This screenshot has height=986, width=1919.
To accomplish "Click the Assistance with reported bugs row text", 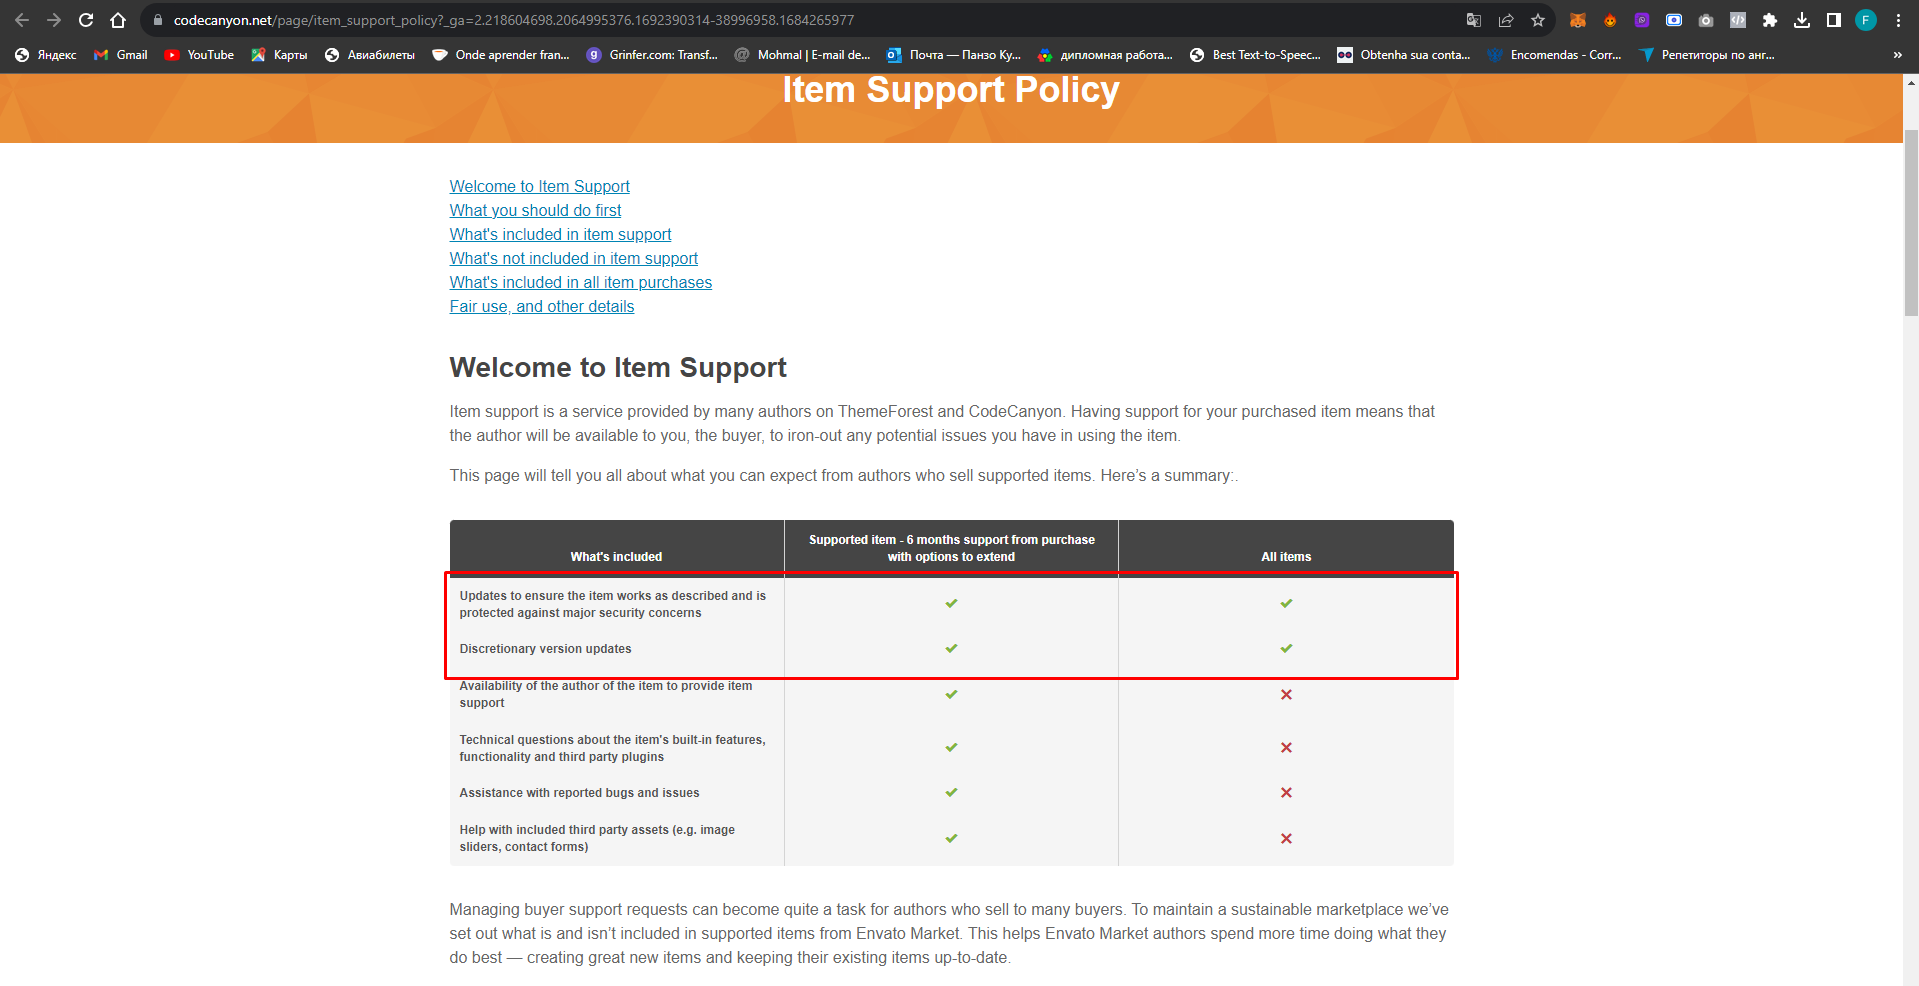I will pos(579,793).
